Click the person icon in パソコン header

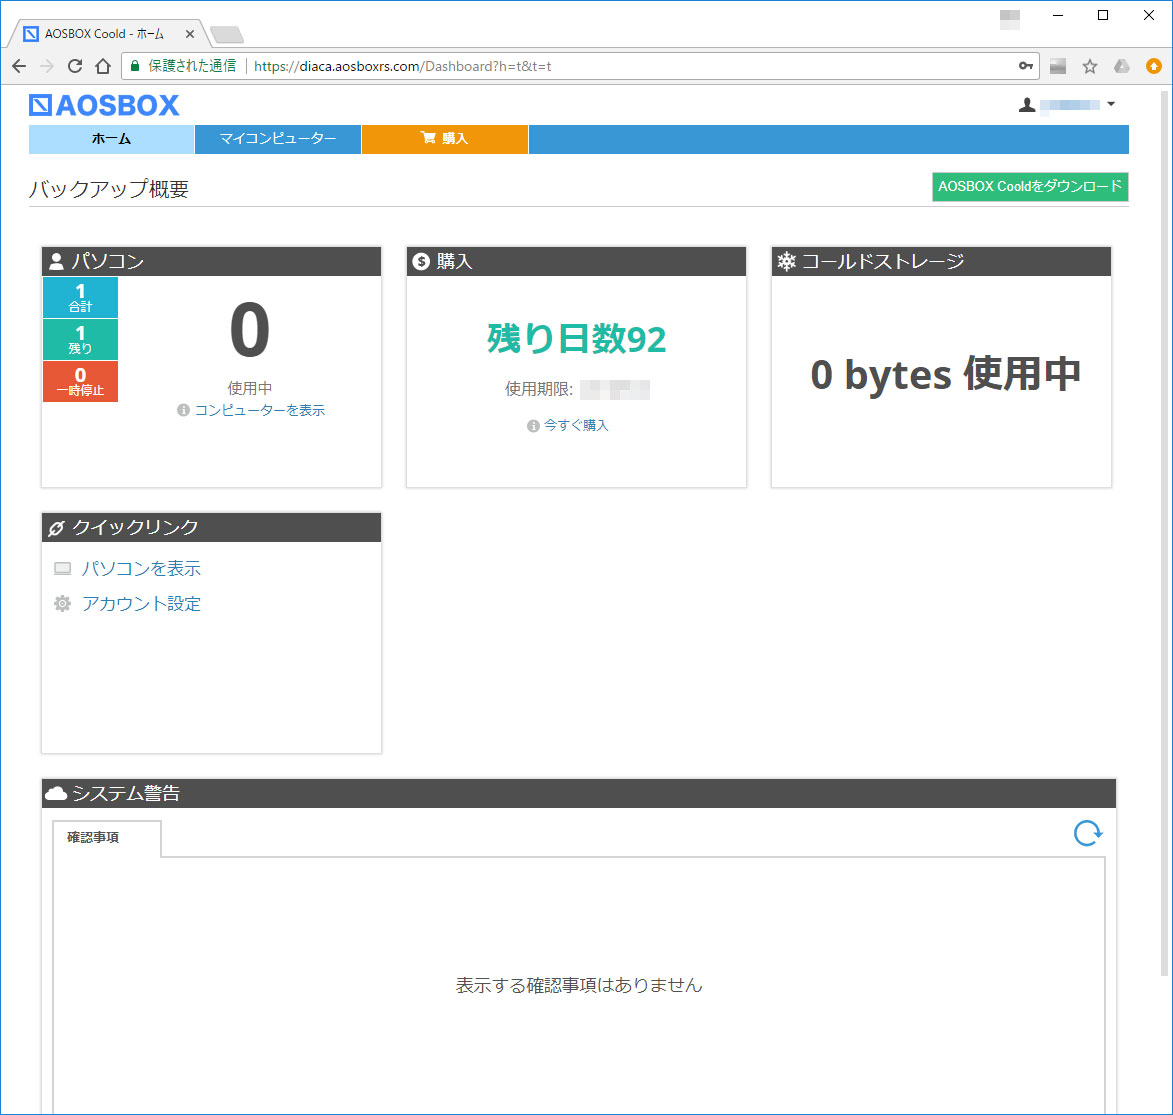tap(56, 261)
